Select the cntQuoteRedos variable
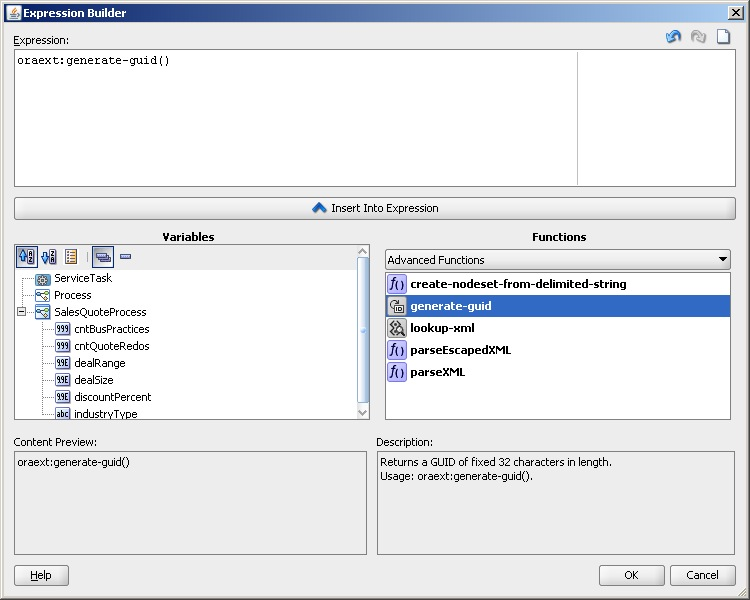The image size is (750, 600). 111,346
